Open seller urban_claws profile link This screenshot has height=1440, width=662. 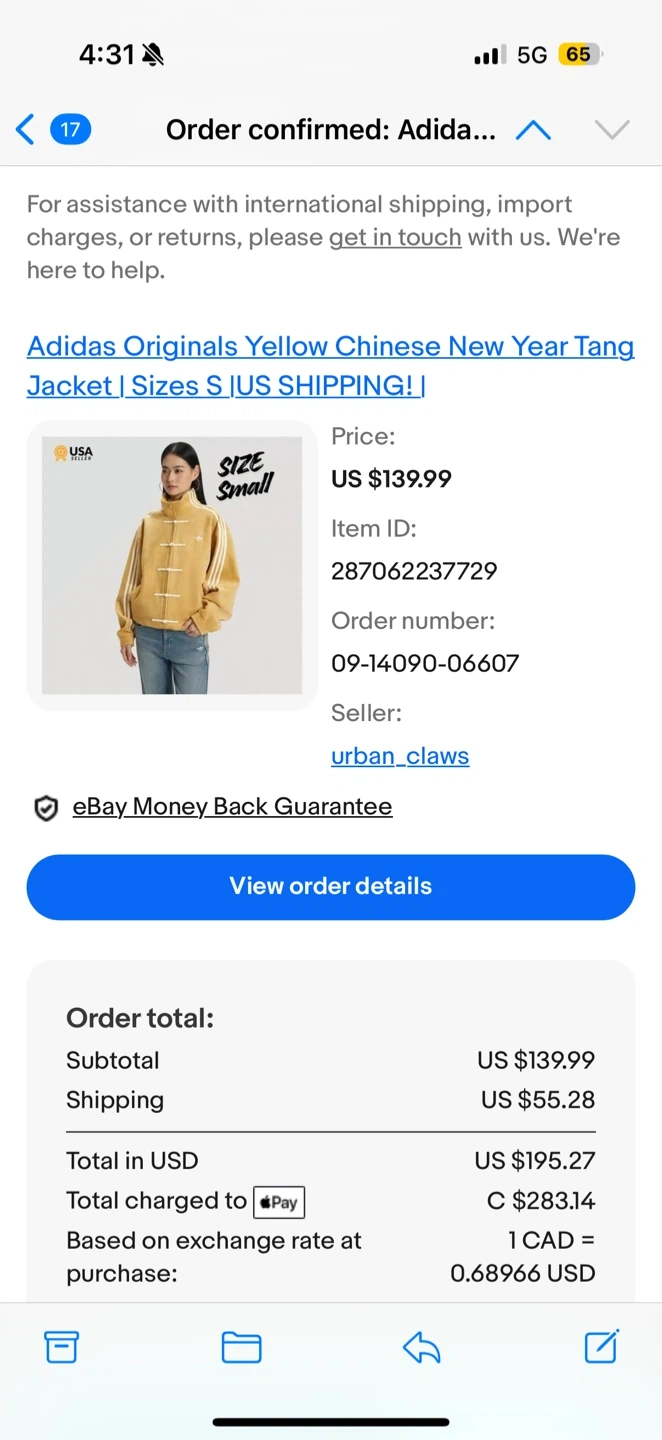point(400,756)
